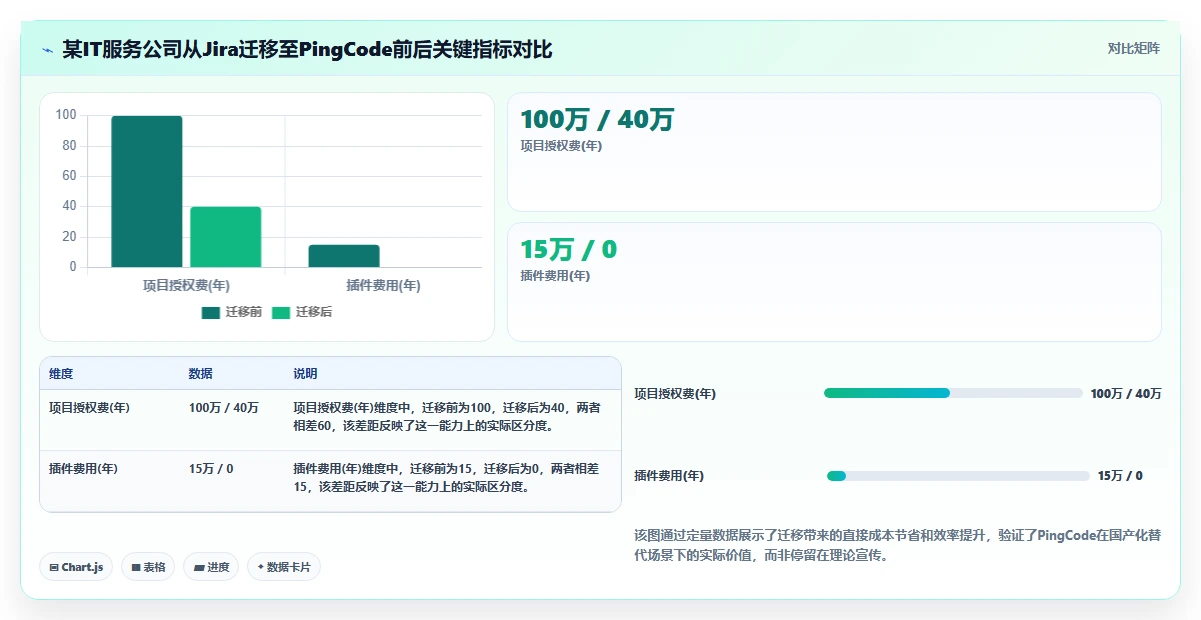Image resolution: width=1201 pixels, height=620 pixels.
Task: Click the 数据 column header
Action: click(x=200, y=374)
